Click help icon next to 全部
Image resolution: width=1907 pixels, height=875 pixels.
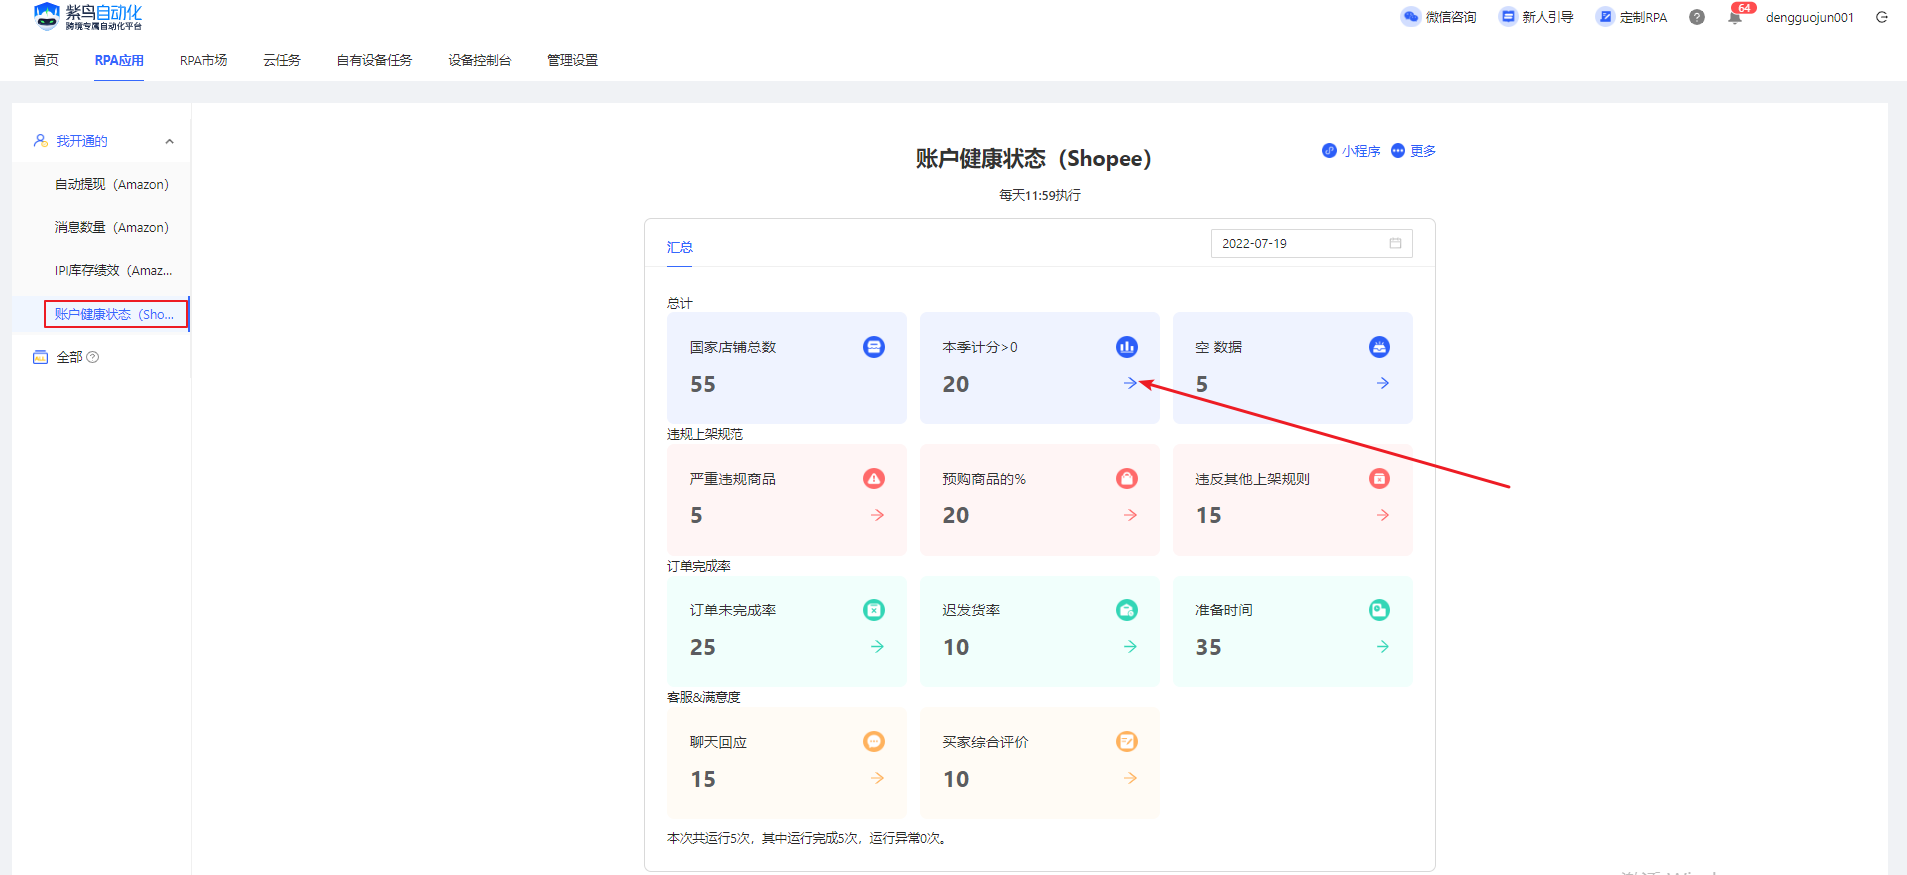coord(93,357)
